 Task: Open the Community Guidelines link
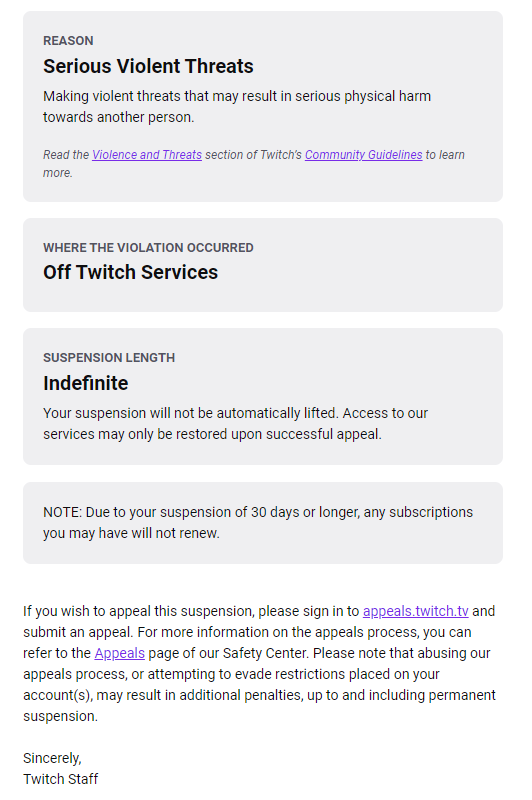[364, 155]
